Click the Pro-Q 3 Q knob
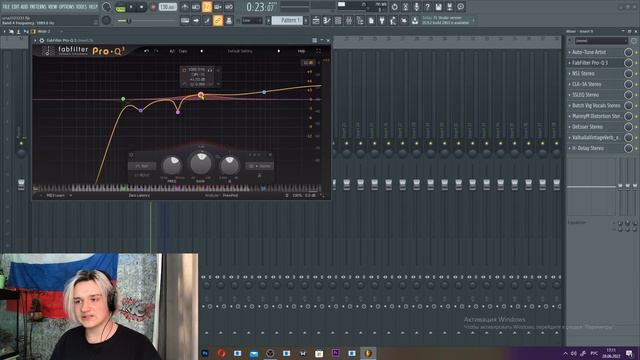 click(229, 165)
